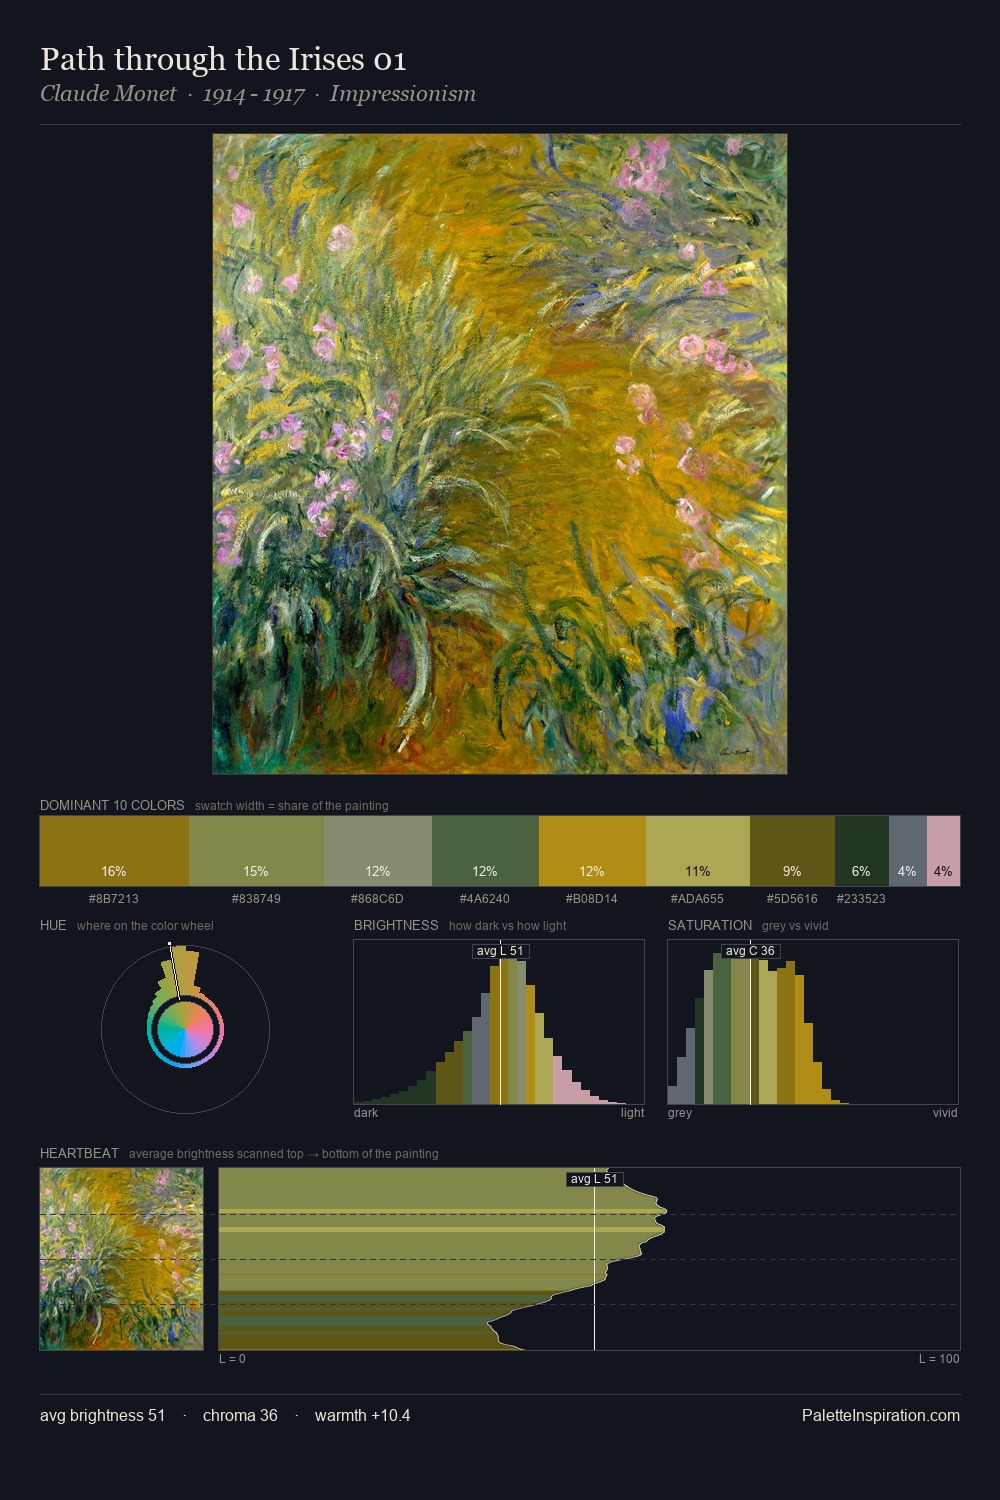Click the 'L = 0' axis label
Image resolution: width=1000 pixels, height=1500 pixels.
(x=232, y=1359)
